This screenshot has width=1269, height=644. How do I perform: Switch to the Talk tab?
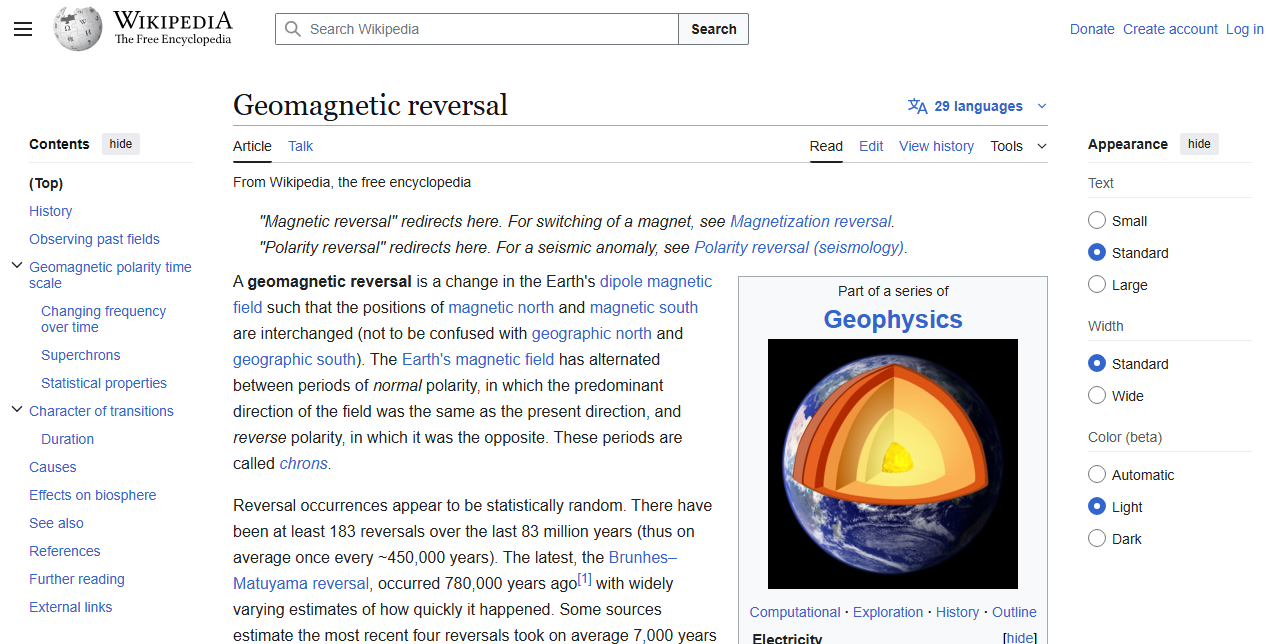tap(300, 146)
